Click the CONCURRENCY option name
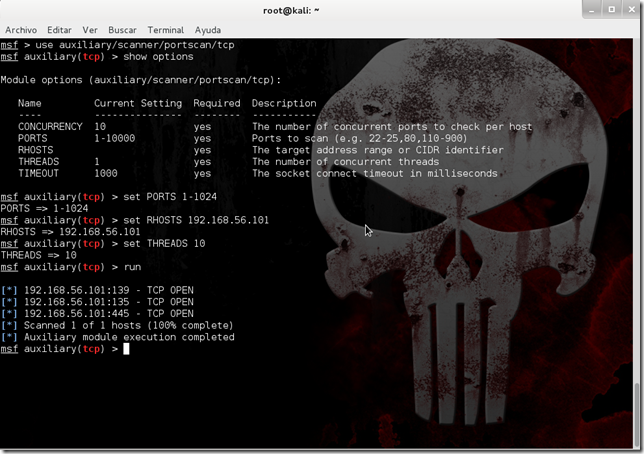644x454 pixels. tap(50, 127)
